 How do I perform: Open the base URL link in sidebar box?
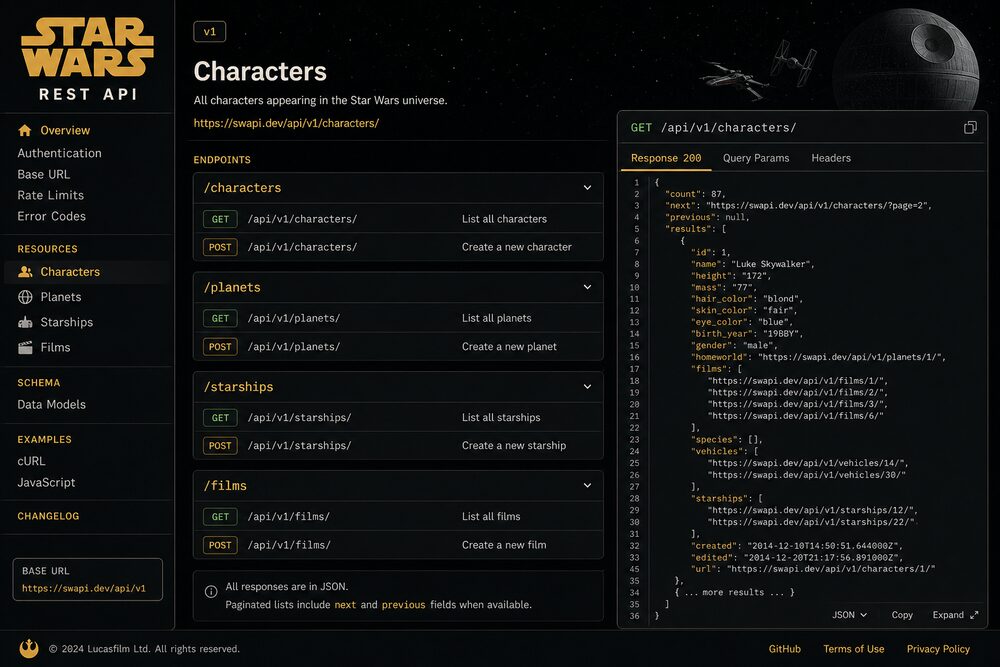[84, 589]
